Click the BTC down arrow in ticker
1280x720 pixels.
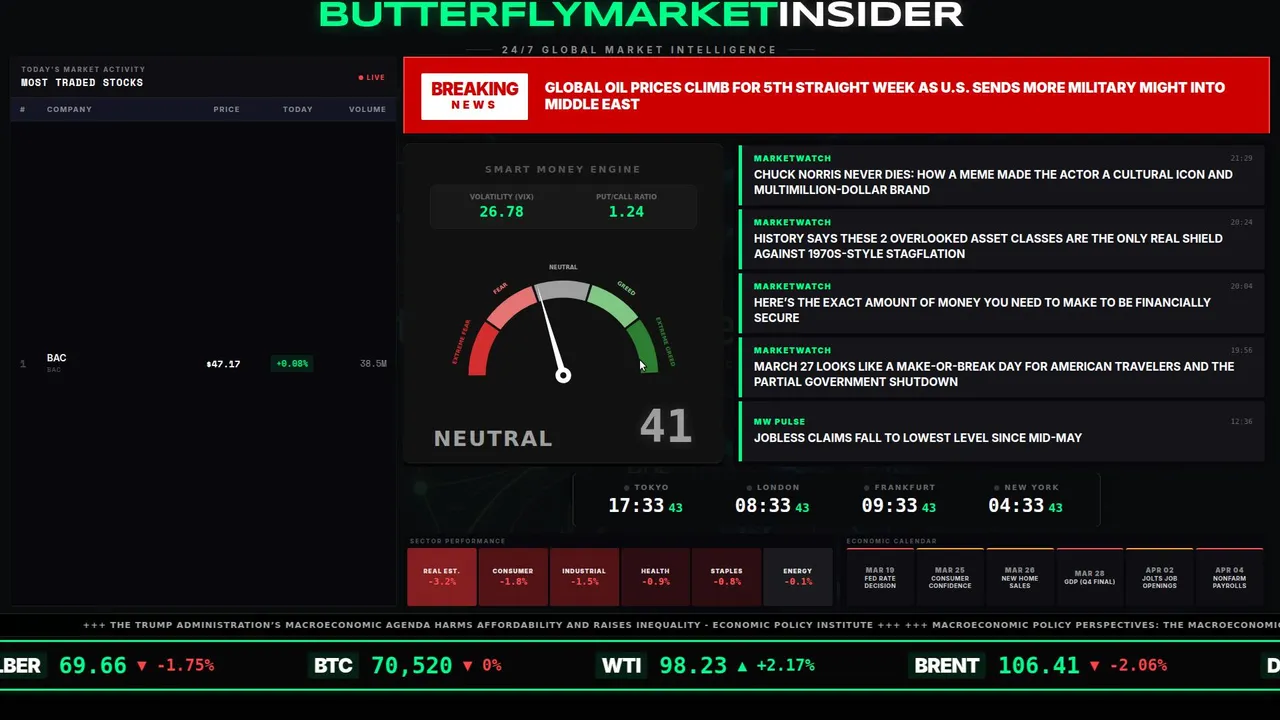pos(467,666)
